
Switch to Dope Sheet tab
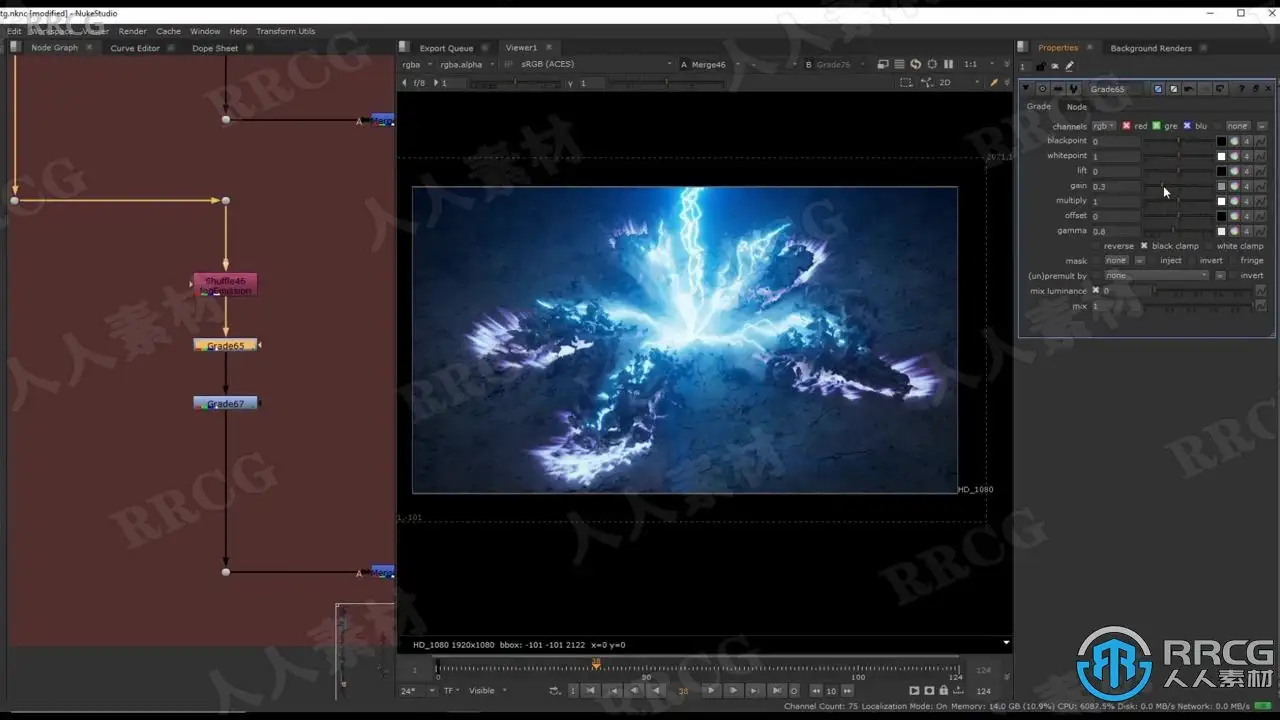(215, 48)
